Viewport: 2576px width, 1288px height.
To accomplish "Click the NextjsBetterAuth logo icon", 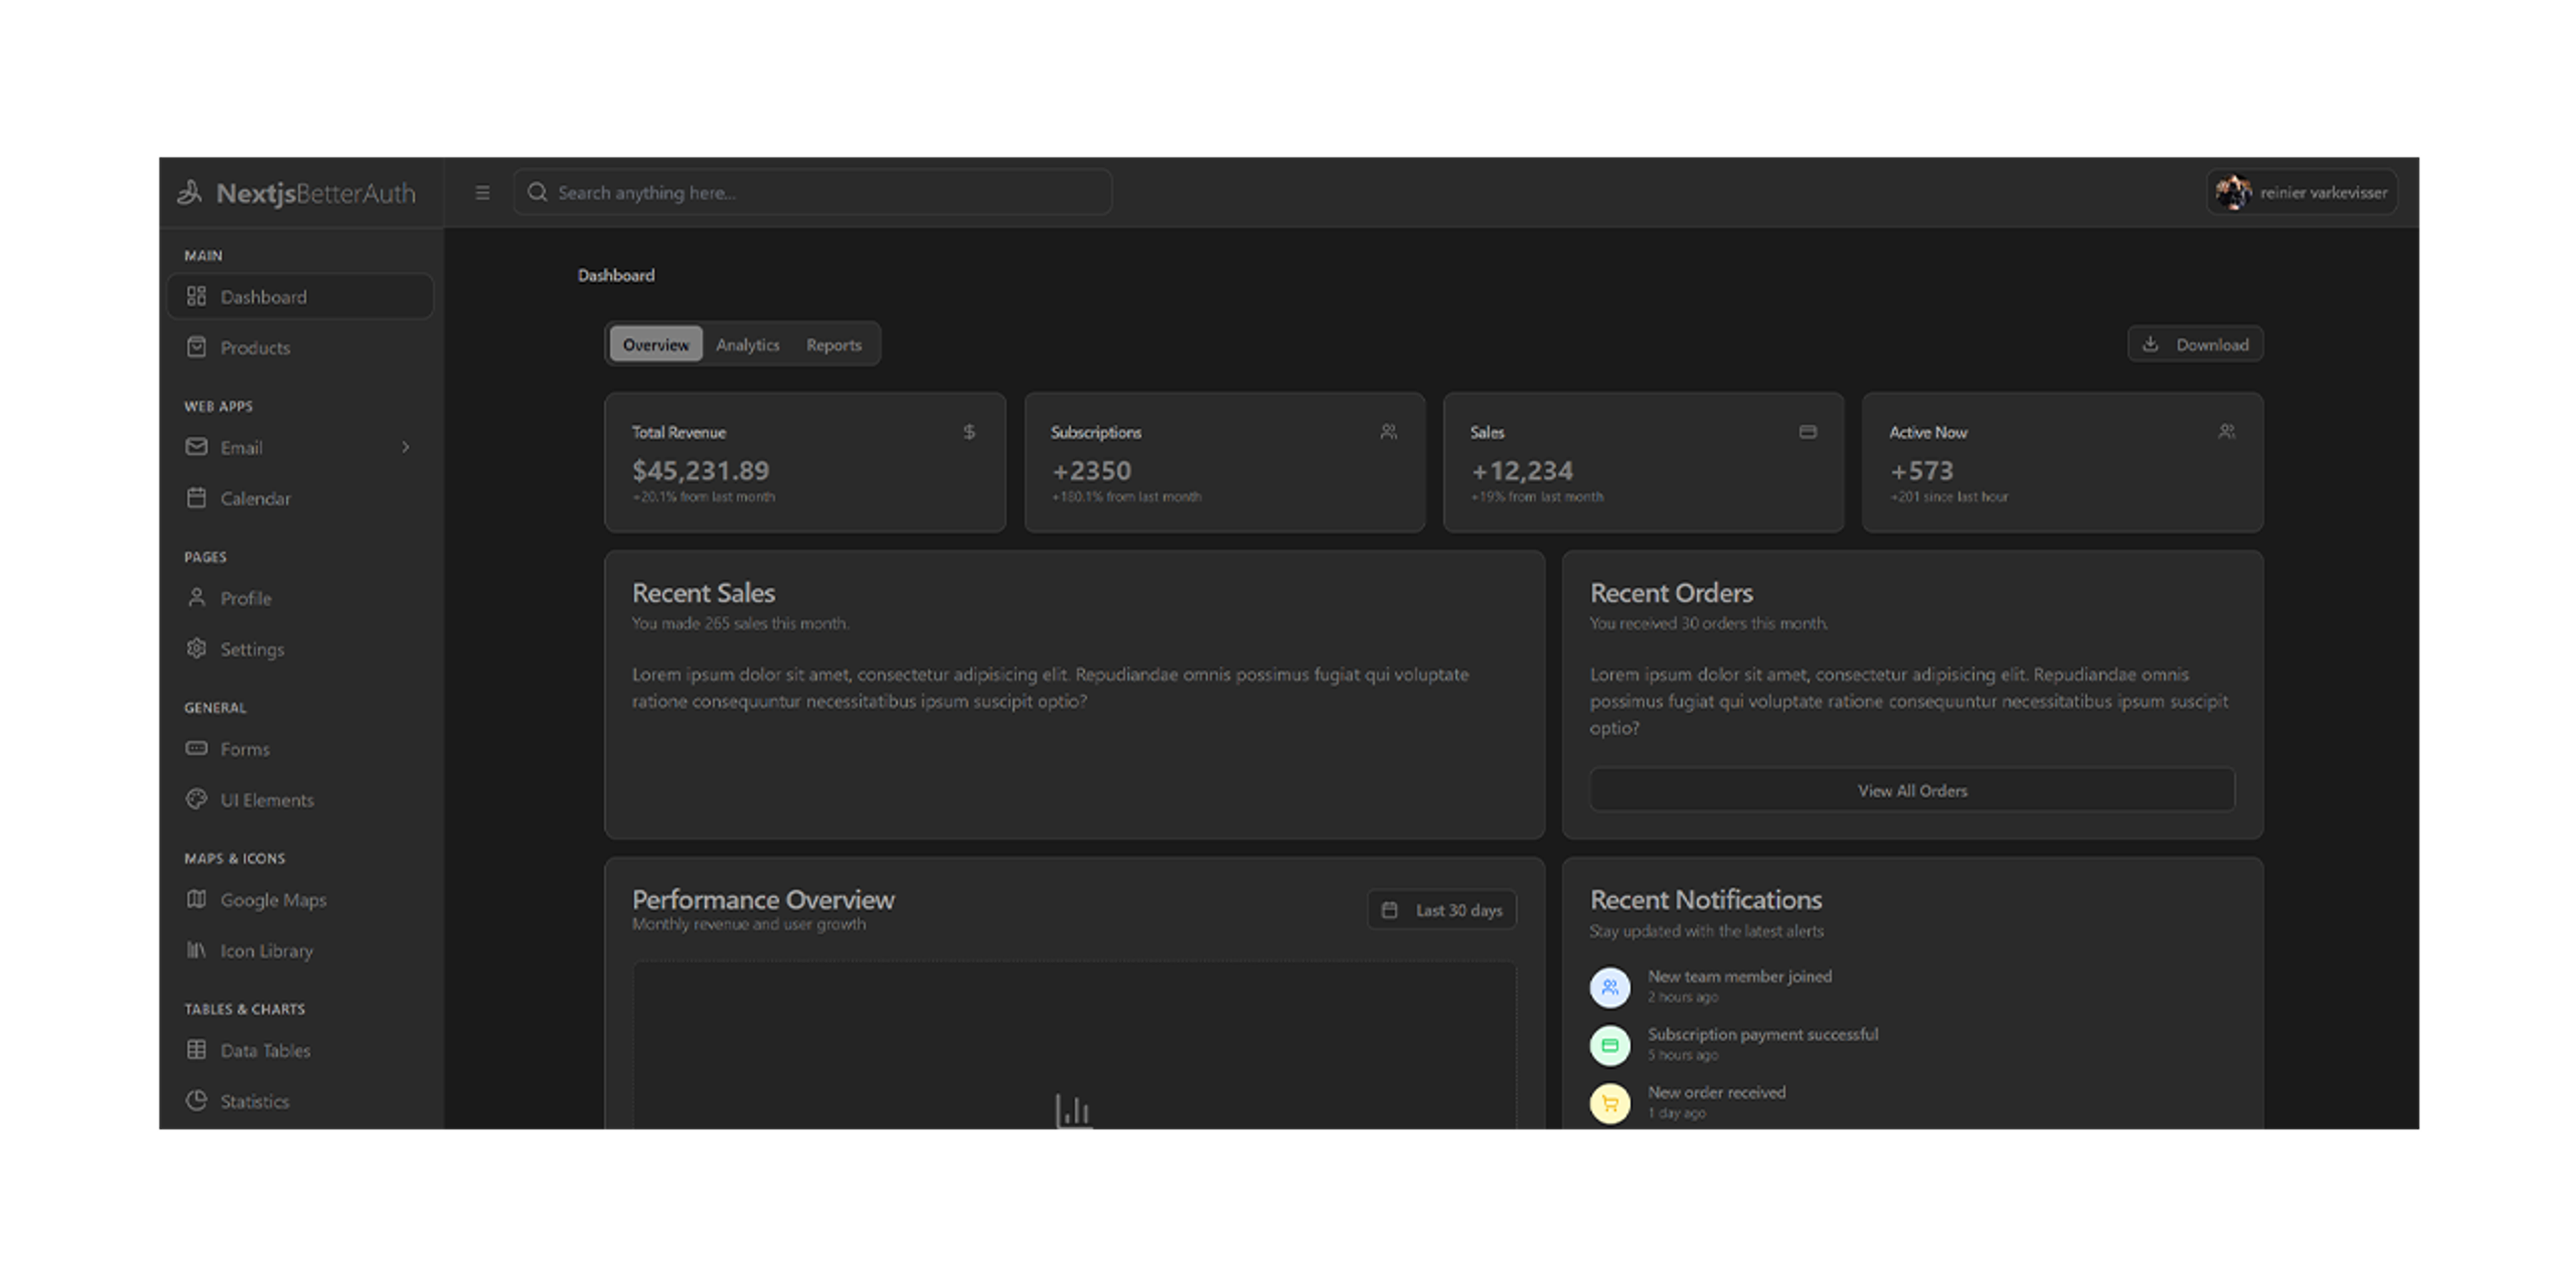I will pyautogui.click(x=190, y=192).
